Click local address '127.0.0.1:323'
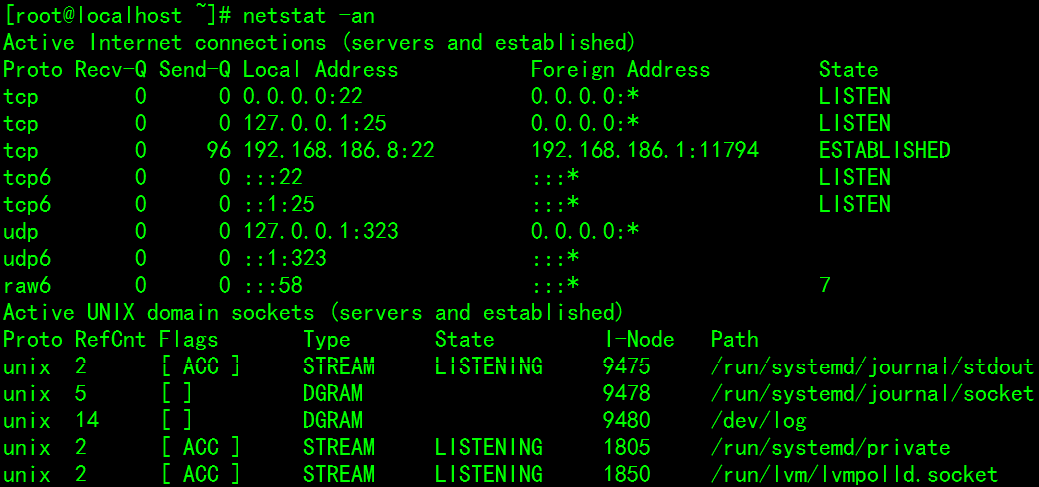Screen dimensions: 1039x487 321,231
